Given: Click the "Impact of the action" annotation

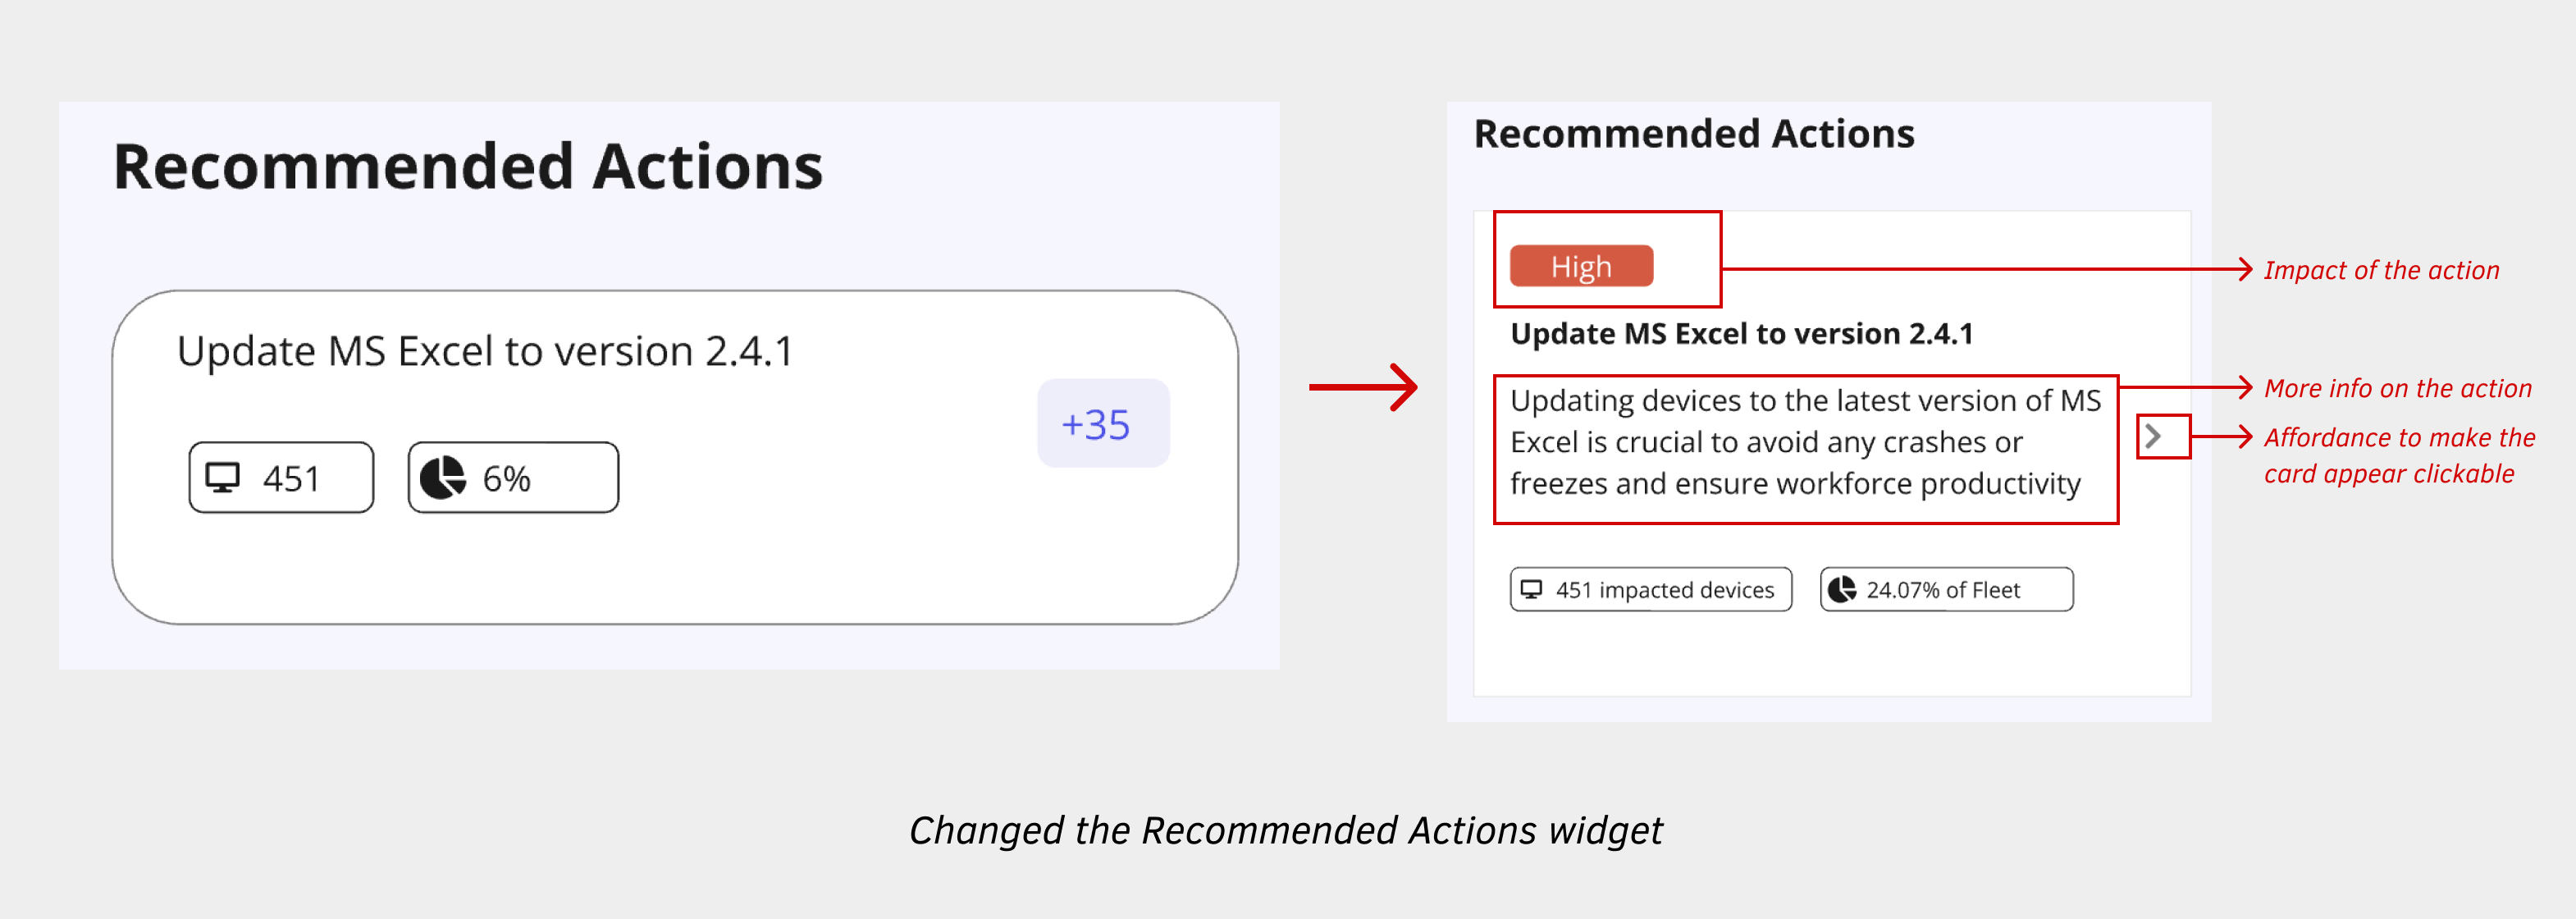Looking at the screenshot, I should coord(2381,270).
